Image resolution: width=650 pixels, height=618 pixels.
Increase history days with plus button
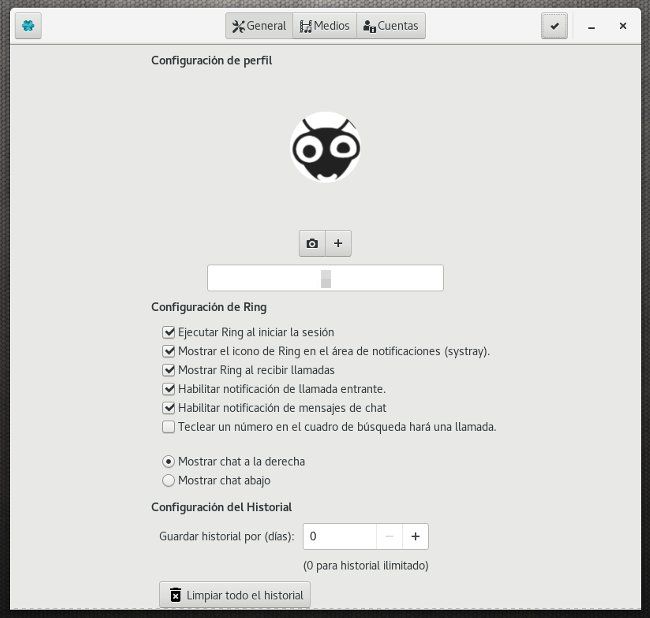click(415, 537)
